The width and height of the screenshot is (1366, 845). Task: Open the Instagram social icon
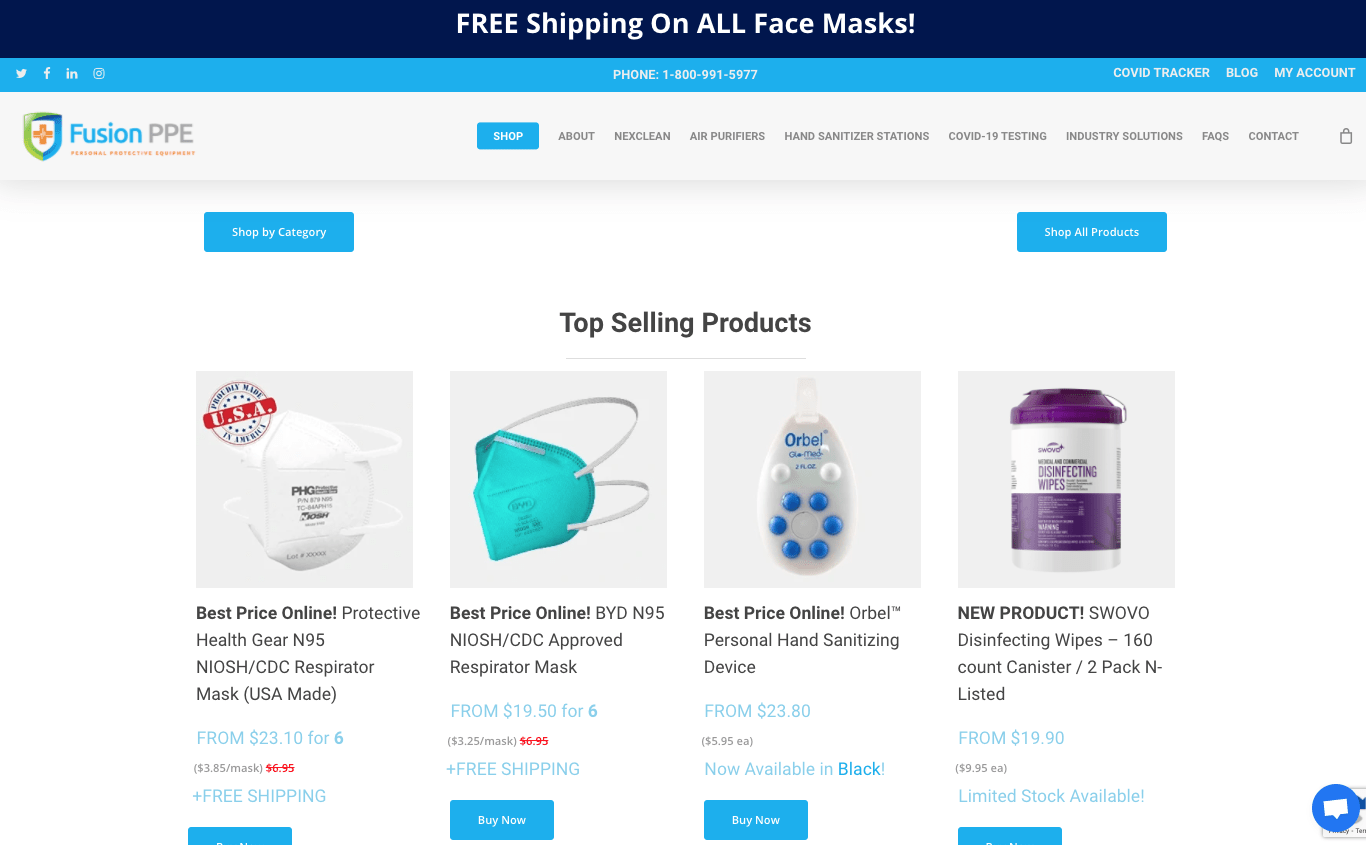(x=99, y=74)
